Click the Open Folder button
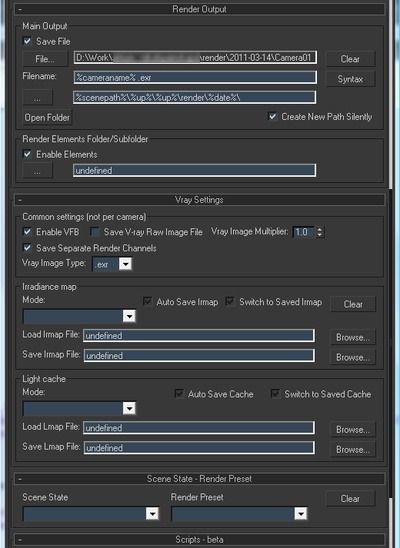Screen dimensions: 400x548 click(x=47, y=117)
